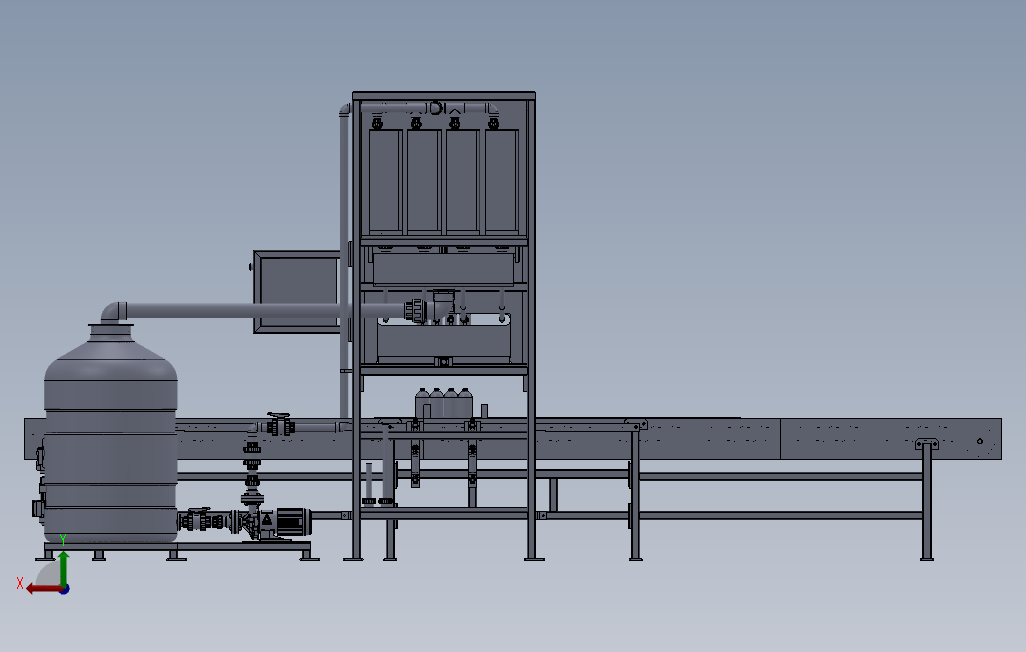Select the horizontal pipe from the tank top

264,310
